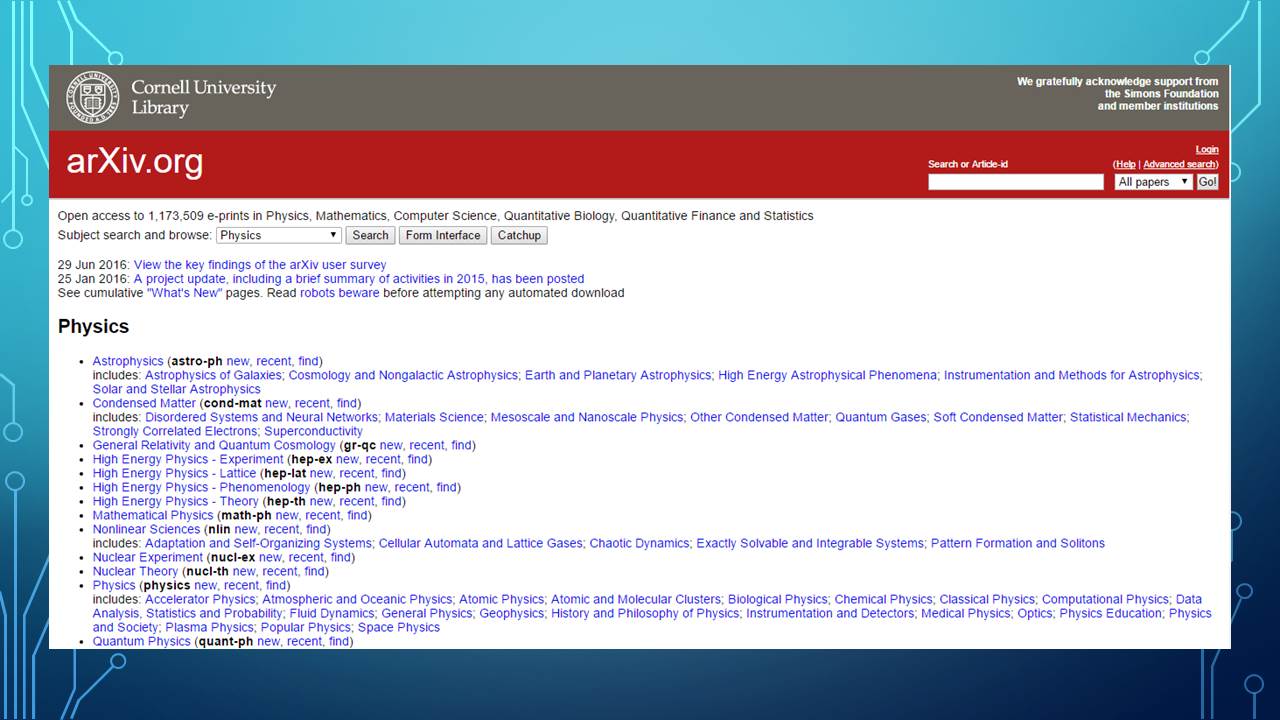Open the Physics subject dropdown

click(279, 235)
